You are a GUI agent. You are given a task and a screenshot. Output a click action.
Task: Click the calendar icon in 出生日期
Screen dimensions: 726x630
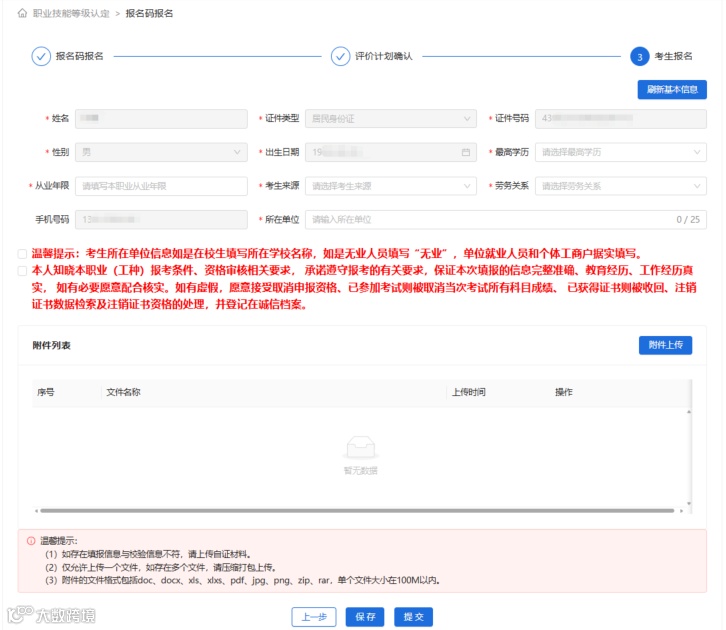(x=466, y=152)
